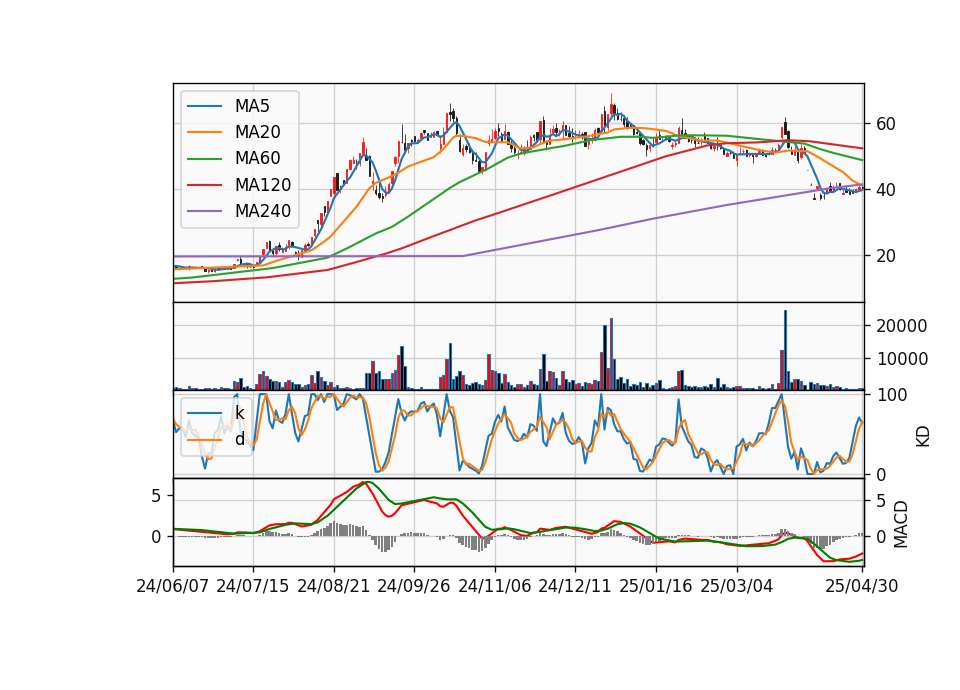The image size is (960, 690).
Task: Click the 24/12/11 date axis label
Action: pyautogui.click(x=575, y=586)
